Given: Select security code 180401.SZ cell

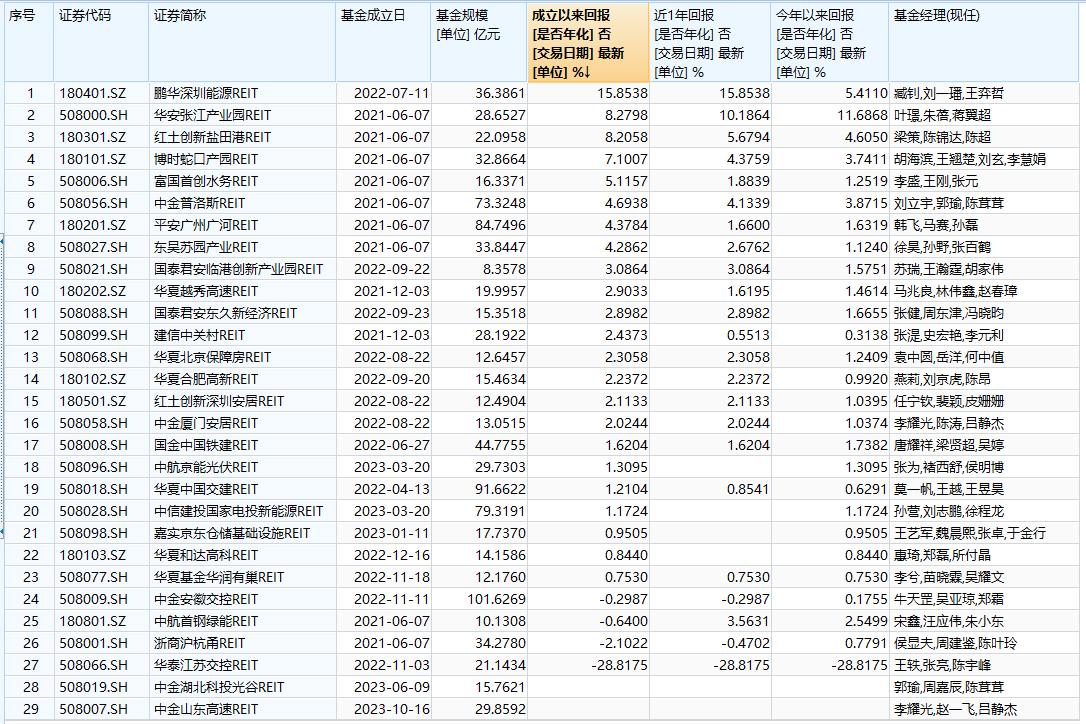Looking at the screenshot, I should pyautogui.click(x=92, y=93).
